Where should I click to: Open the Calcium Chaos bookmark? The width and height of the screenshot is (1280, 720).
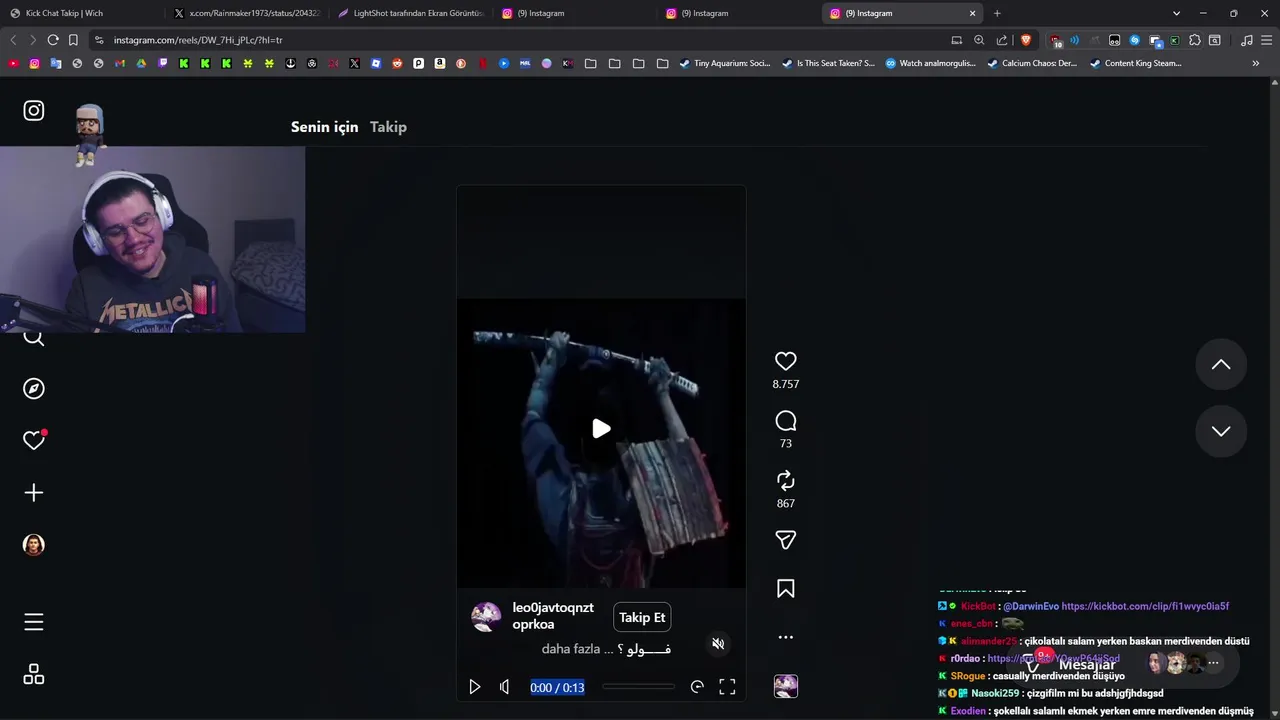click(x=1032, y=63)
